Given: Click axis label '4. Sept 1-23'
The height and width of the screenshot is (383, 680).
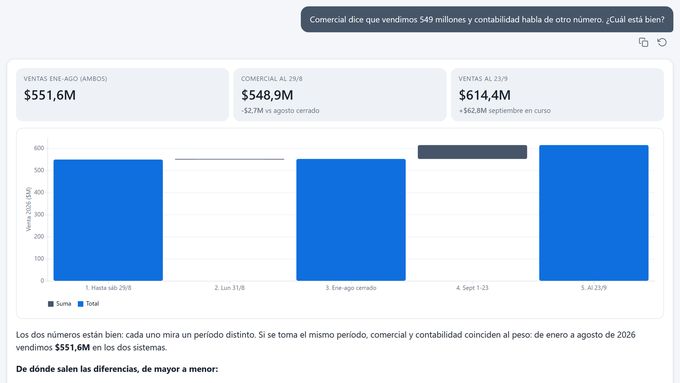Looking at the screenshot, I should tap(472, 288).
